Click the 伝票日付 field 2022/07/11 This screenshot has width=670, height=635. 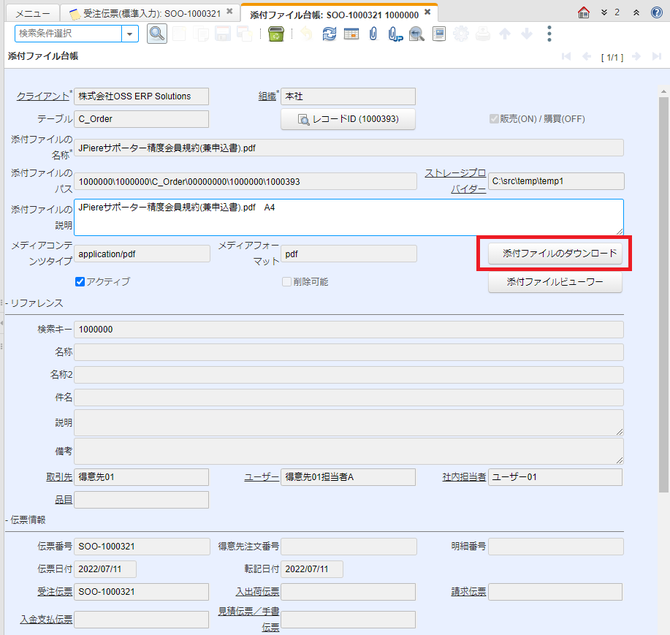coord(105,569)
